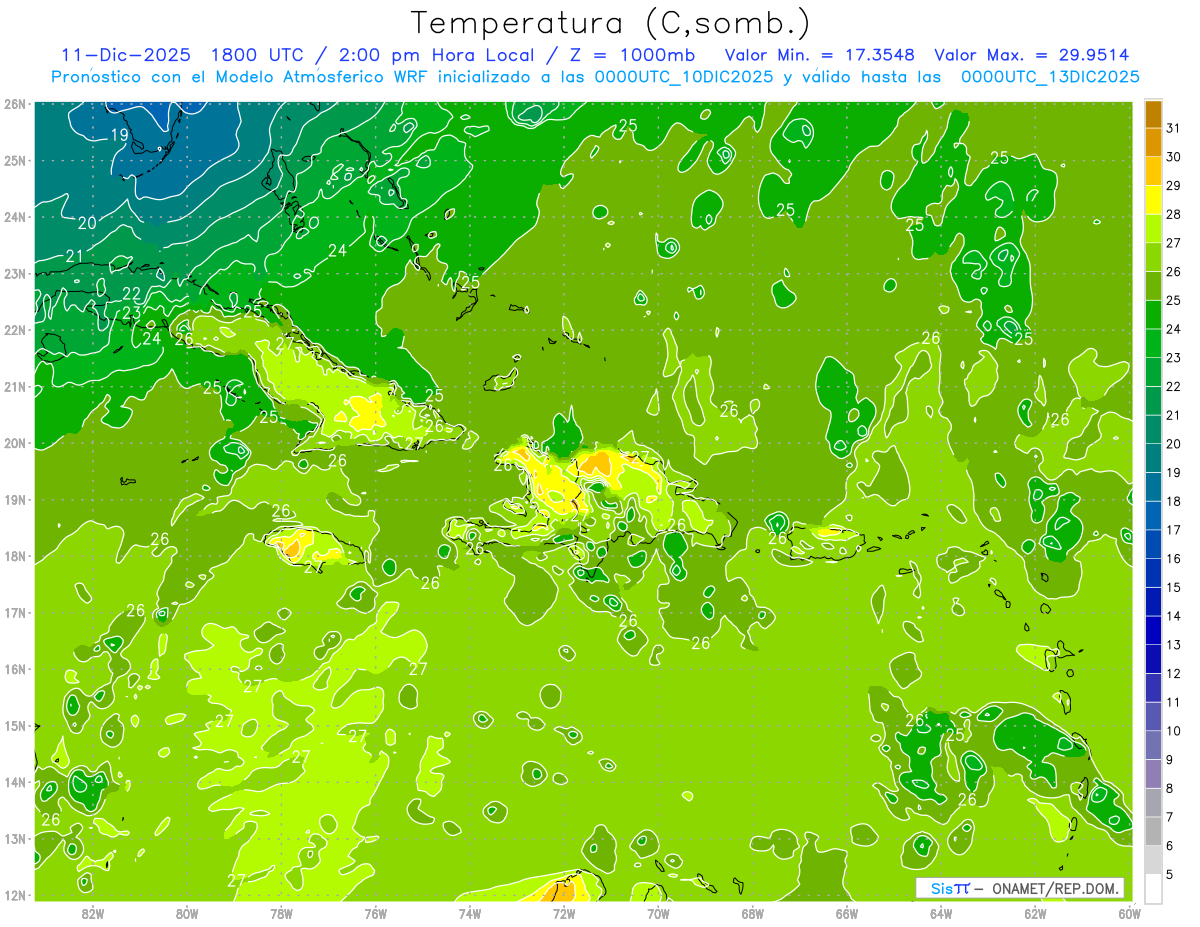
Task: Click the 23 contour label on map
Action: 131,314
